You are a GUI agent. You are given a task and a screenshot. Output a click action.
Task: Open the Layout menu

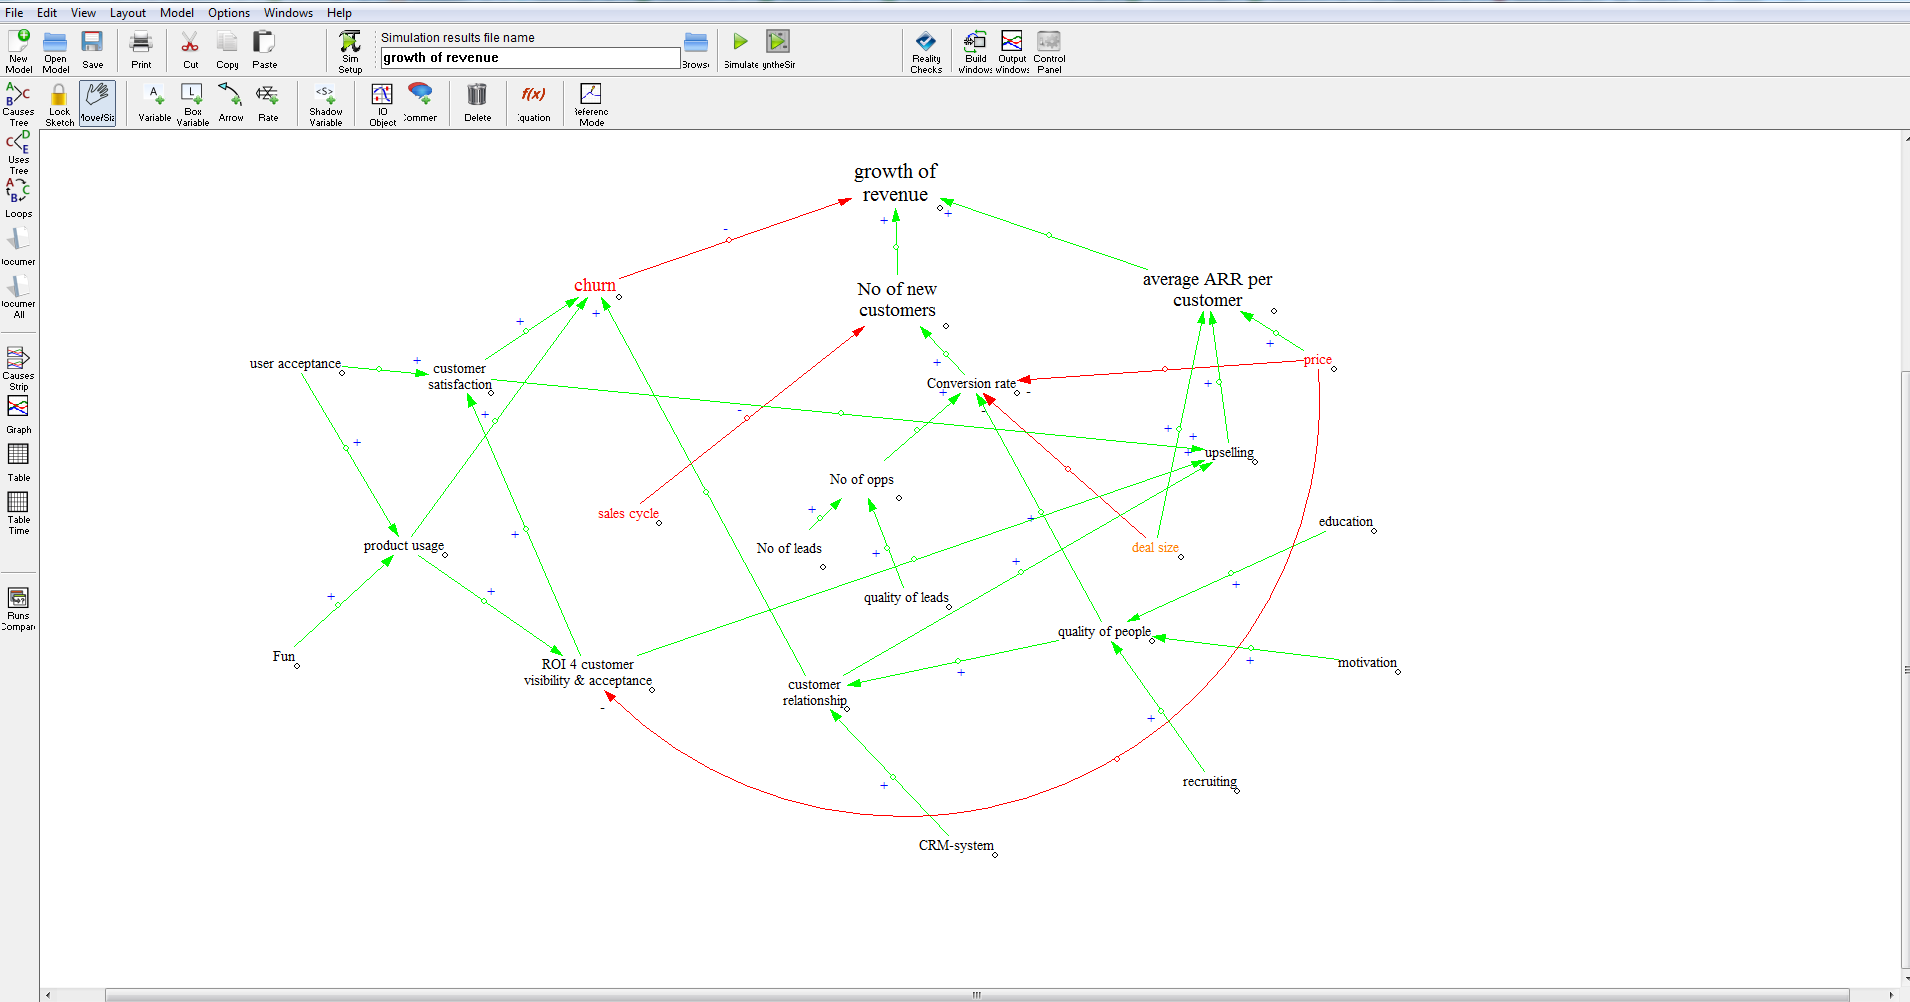tap(128, 13)
